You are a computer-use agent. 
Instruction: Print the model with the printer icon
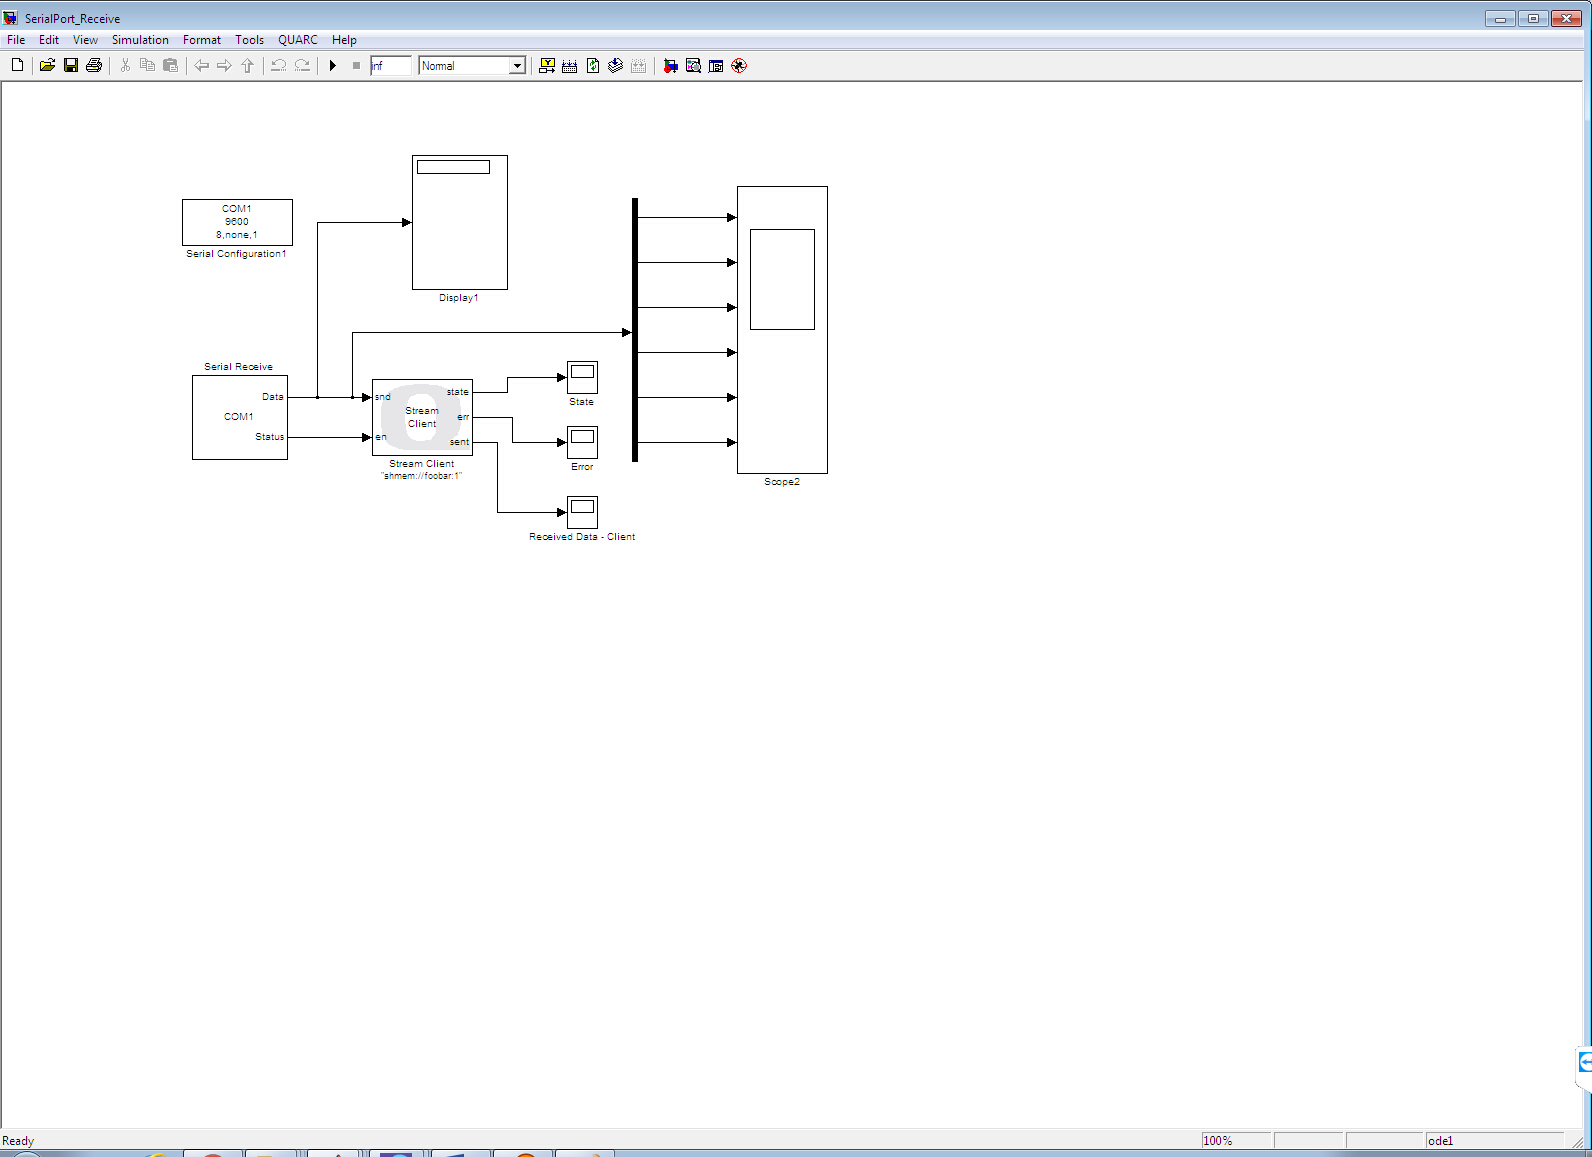(x=94, y=66)
